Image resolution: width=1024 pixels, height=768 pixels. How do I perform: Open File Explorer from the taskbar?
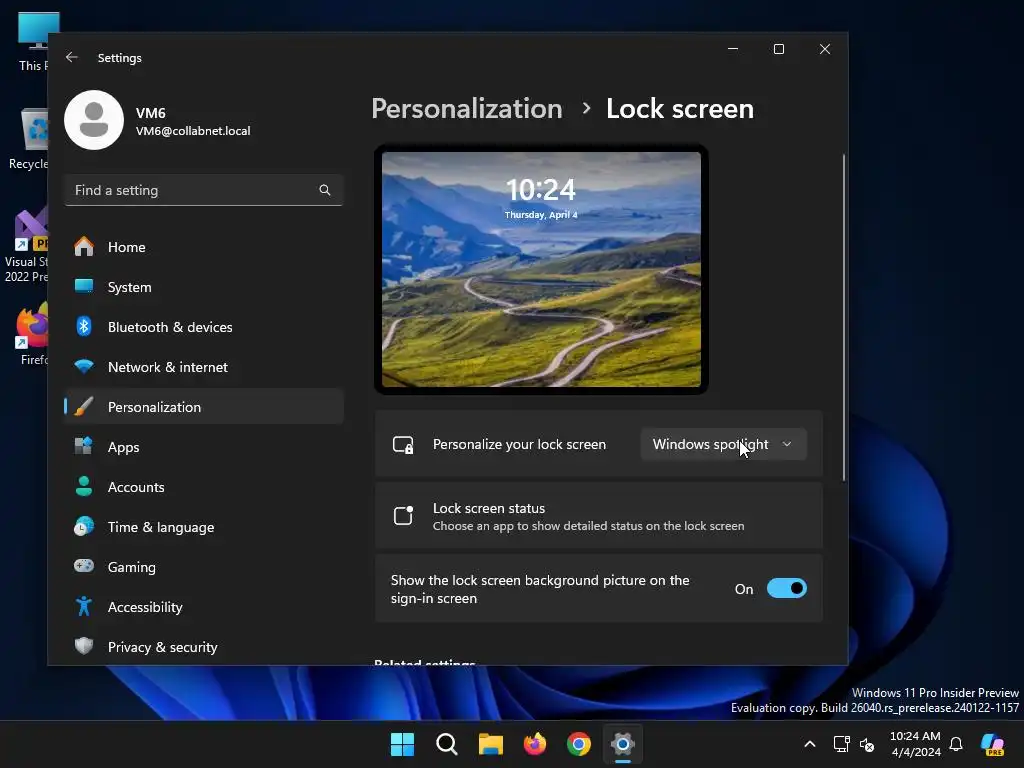(490, 744)
